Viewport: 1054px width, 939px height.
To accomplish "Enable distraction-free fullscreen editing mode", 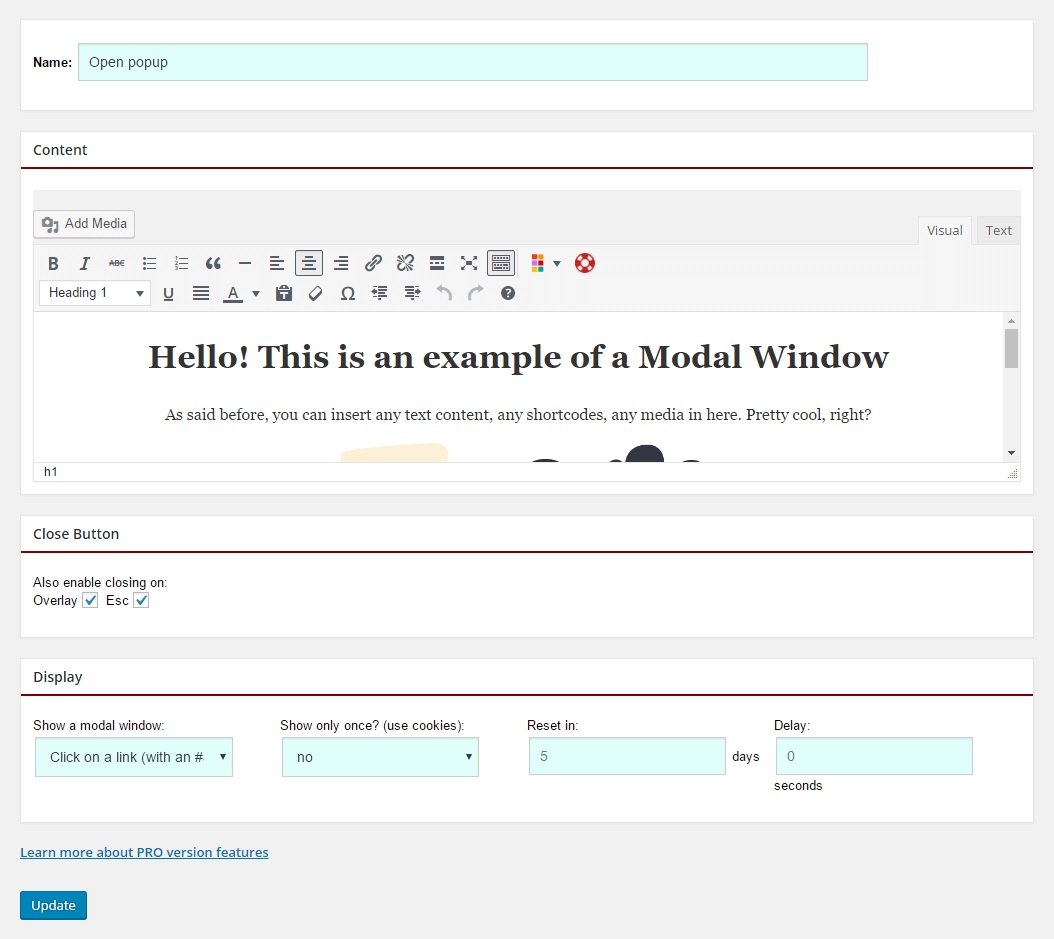I will pos(469,263).
